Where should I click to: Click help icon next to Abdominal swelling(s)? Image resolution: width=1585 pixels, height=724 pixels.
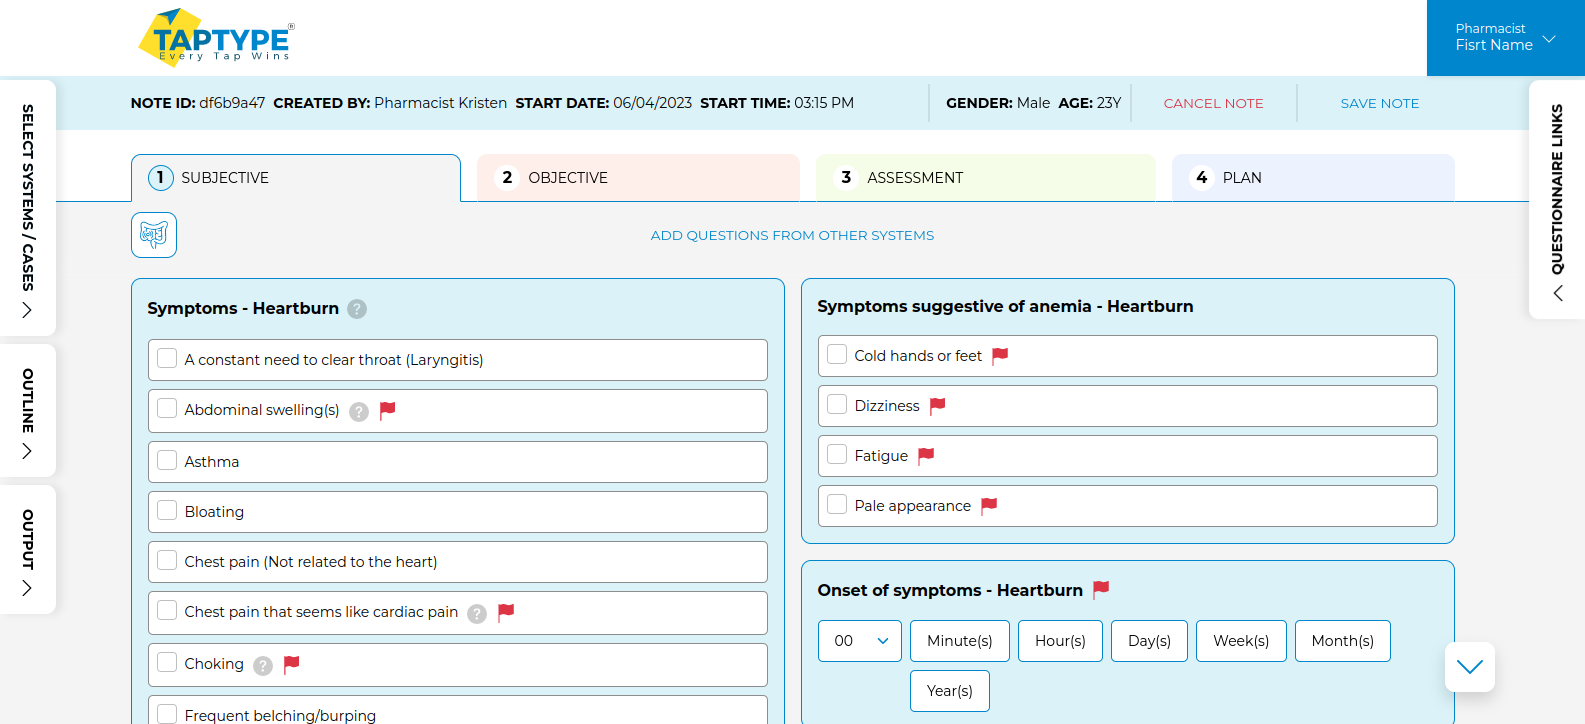click(x=359, y=411)
